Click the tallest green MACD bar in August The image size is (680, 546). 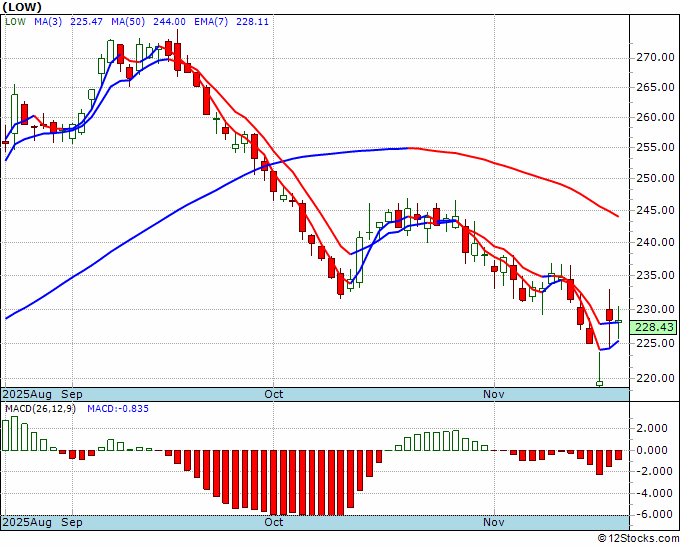[x=14, y=433]
